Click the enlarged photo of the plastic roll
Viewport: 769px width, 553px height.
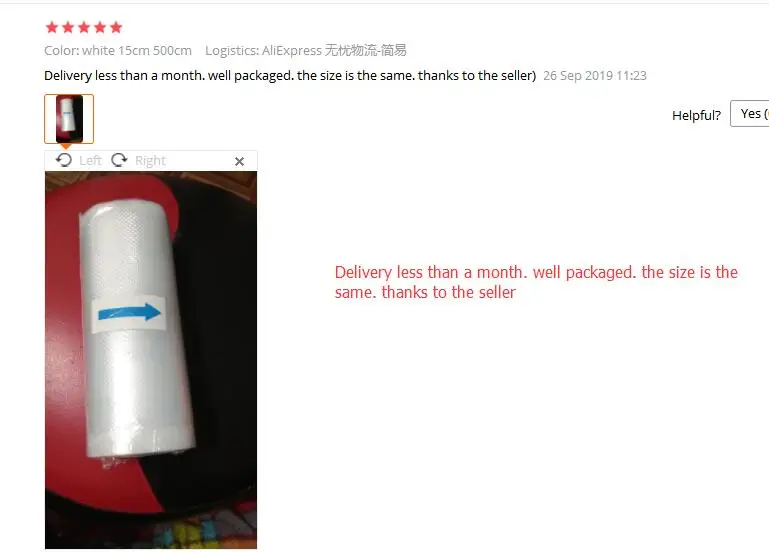coord(151,360)
